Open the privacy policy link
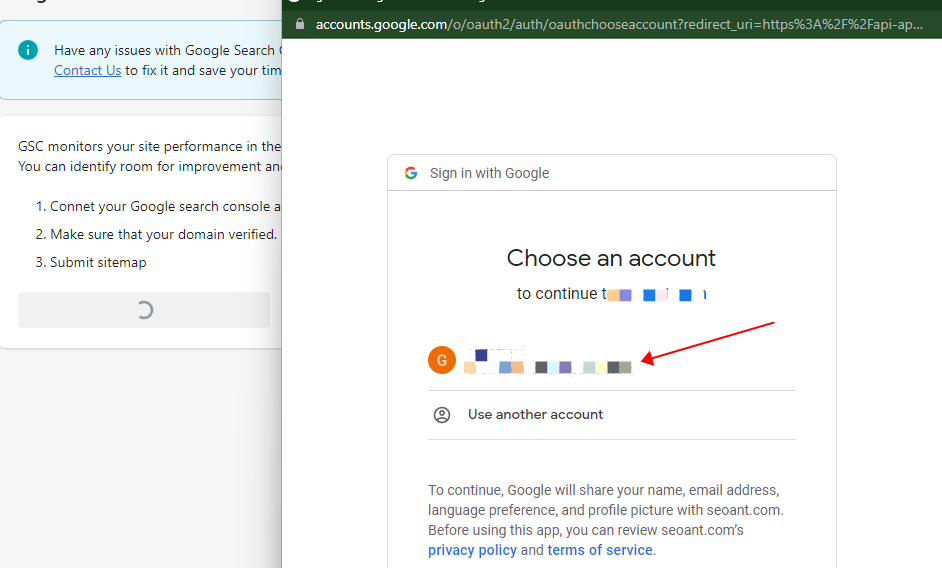Viewport: 942px width, 568px height. [x=472, y=550]
